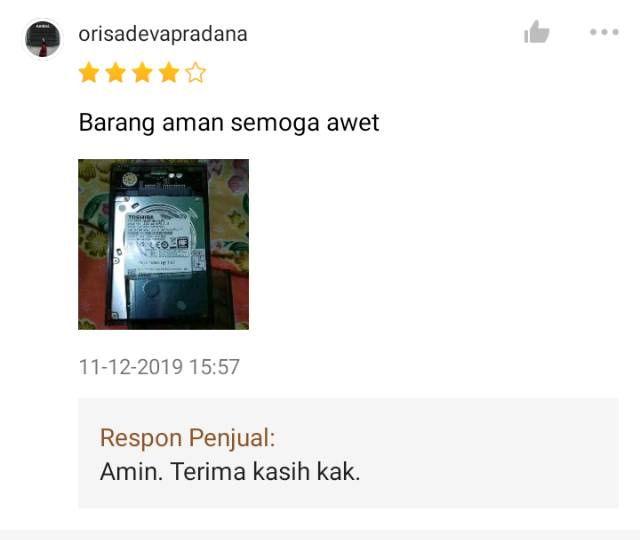This screenshot has height=540, width=640.
Task: Click the gray divider bar below the review
Action: point(320,535)
